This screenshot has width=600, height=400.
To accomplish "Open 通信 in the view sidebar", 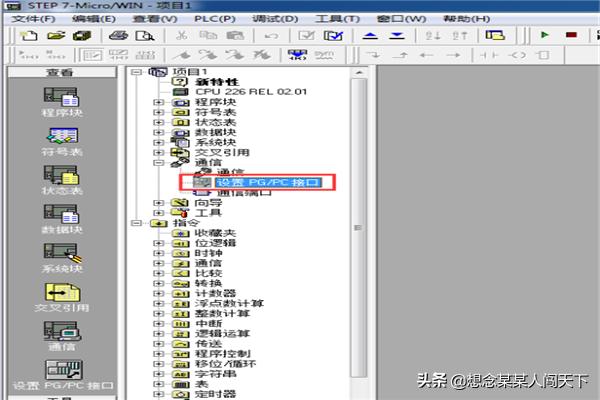I will [x=62, y=336].
